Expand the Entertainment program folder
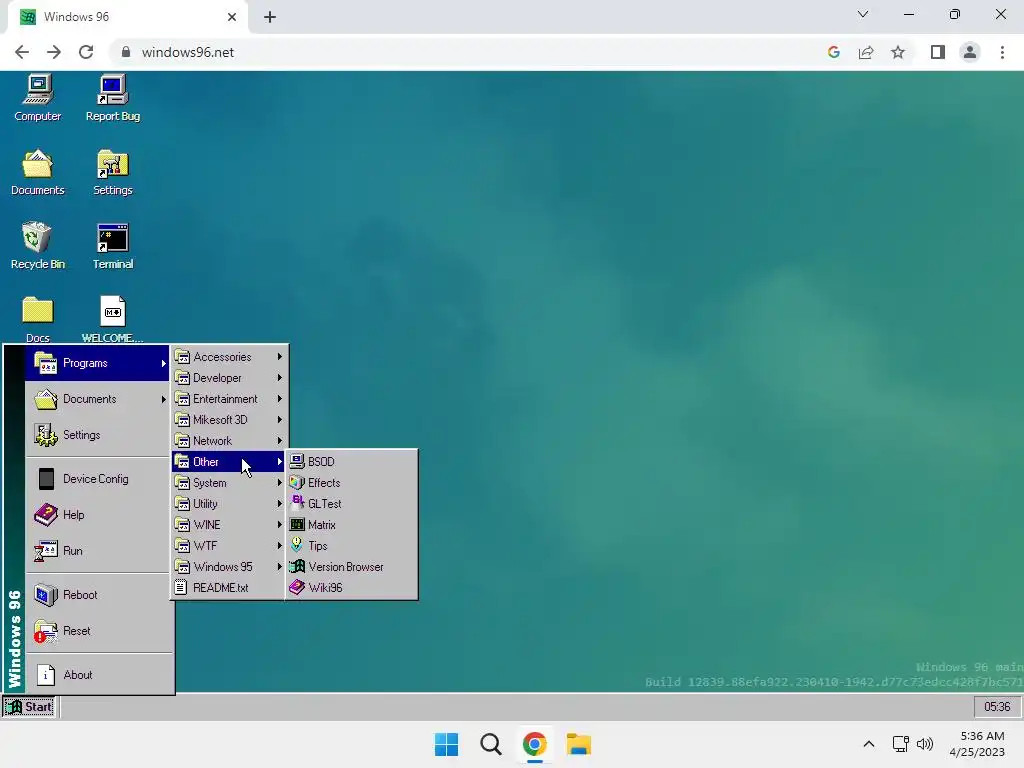 (229, 398)
